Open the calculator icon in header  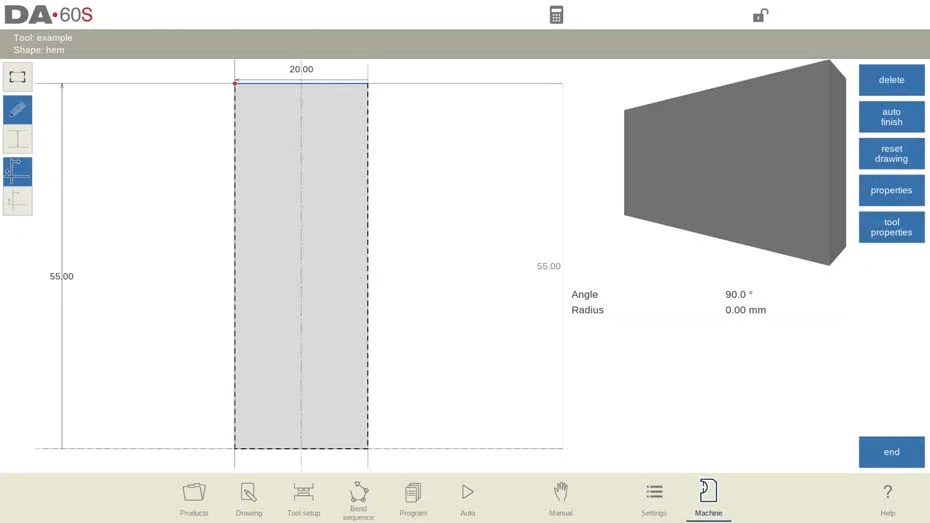pos(556,15)
